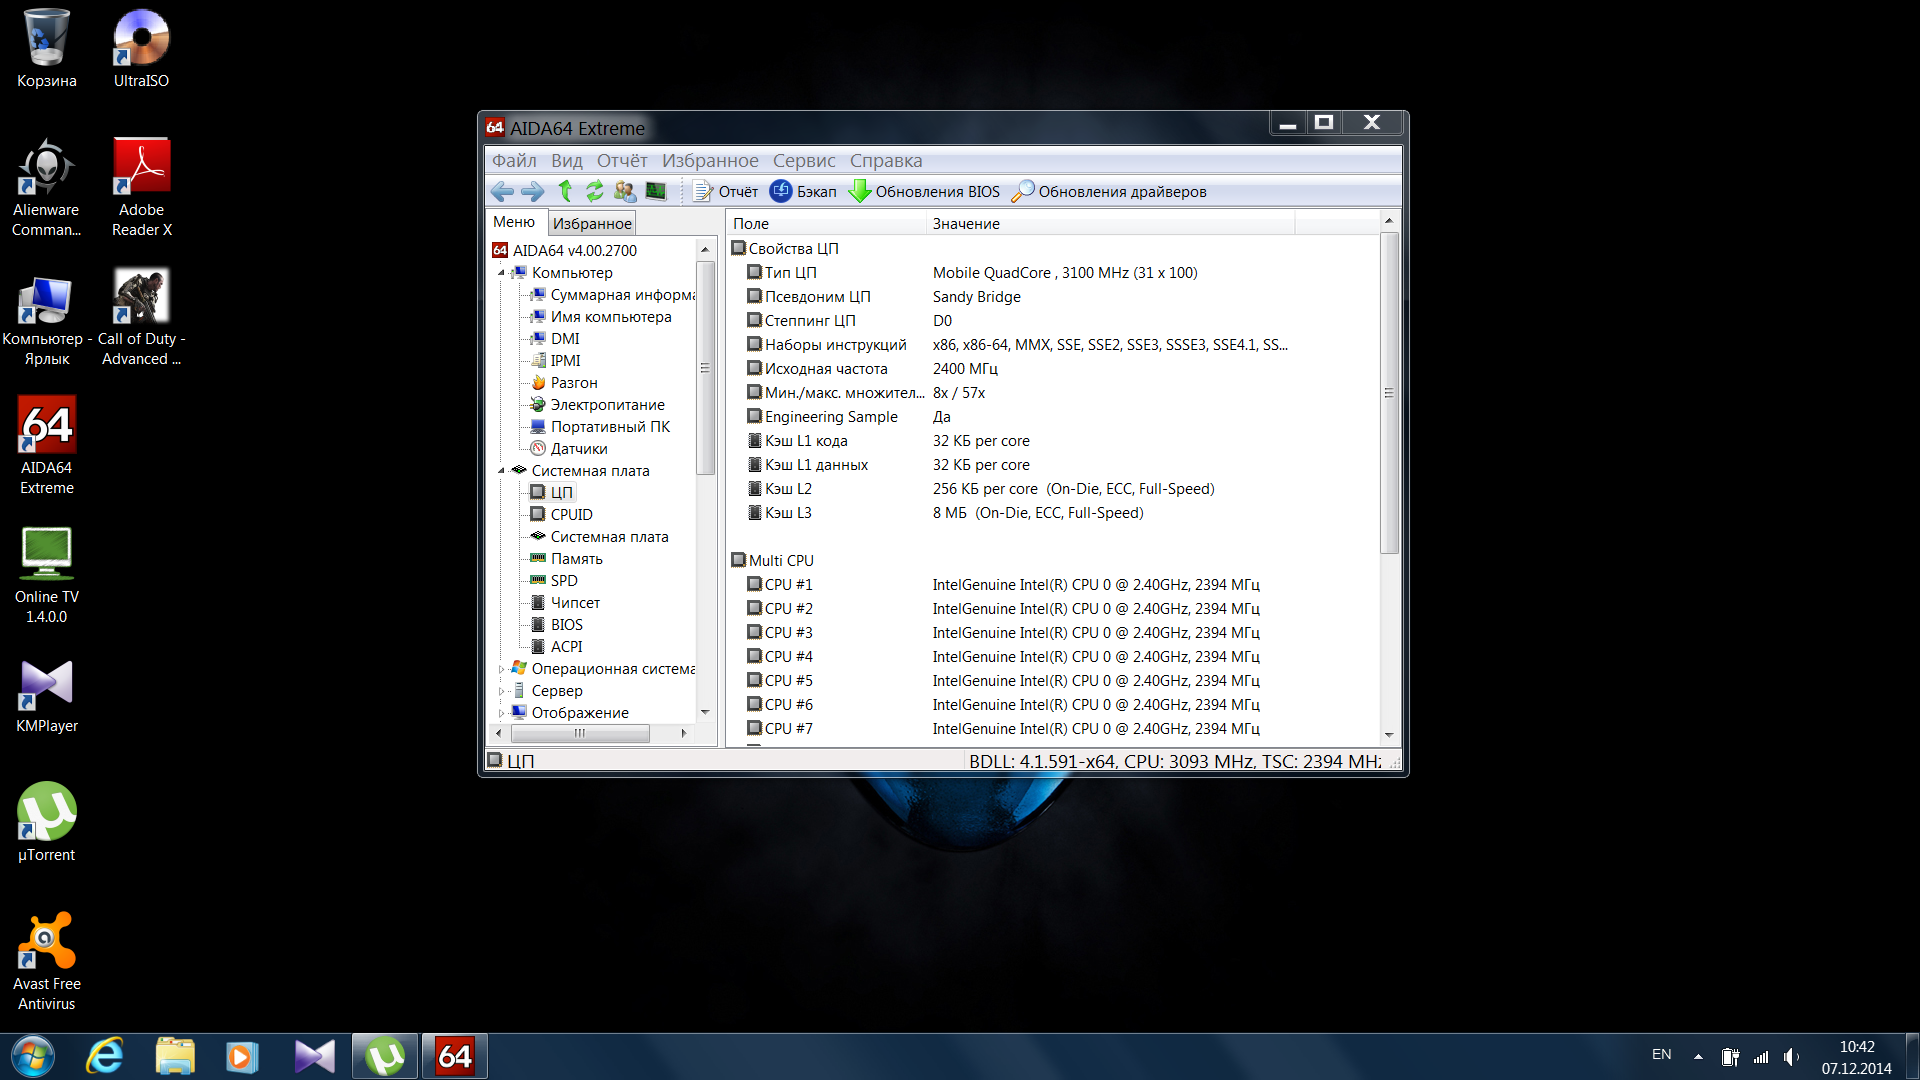Select the Adobe Reader X desktop icon
Viewport: 1920px width, 1080px height.
(x=141, y=187)
